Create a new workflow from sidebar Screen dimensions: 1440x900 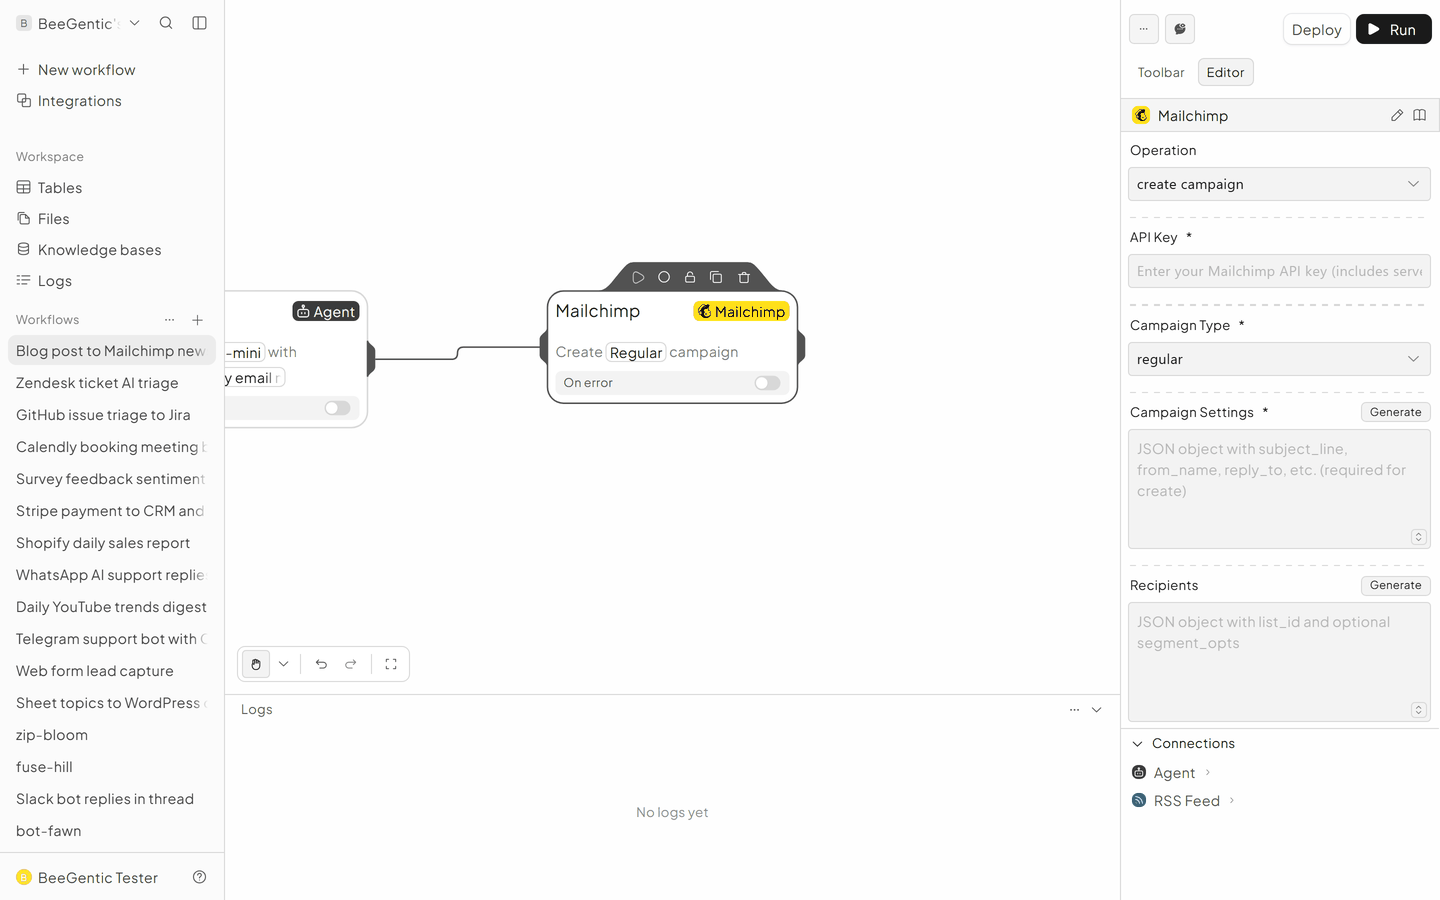coord(76,70)
